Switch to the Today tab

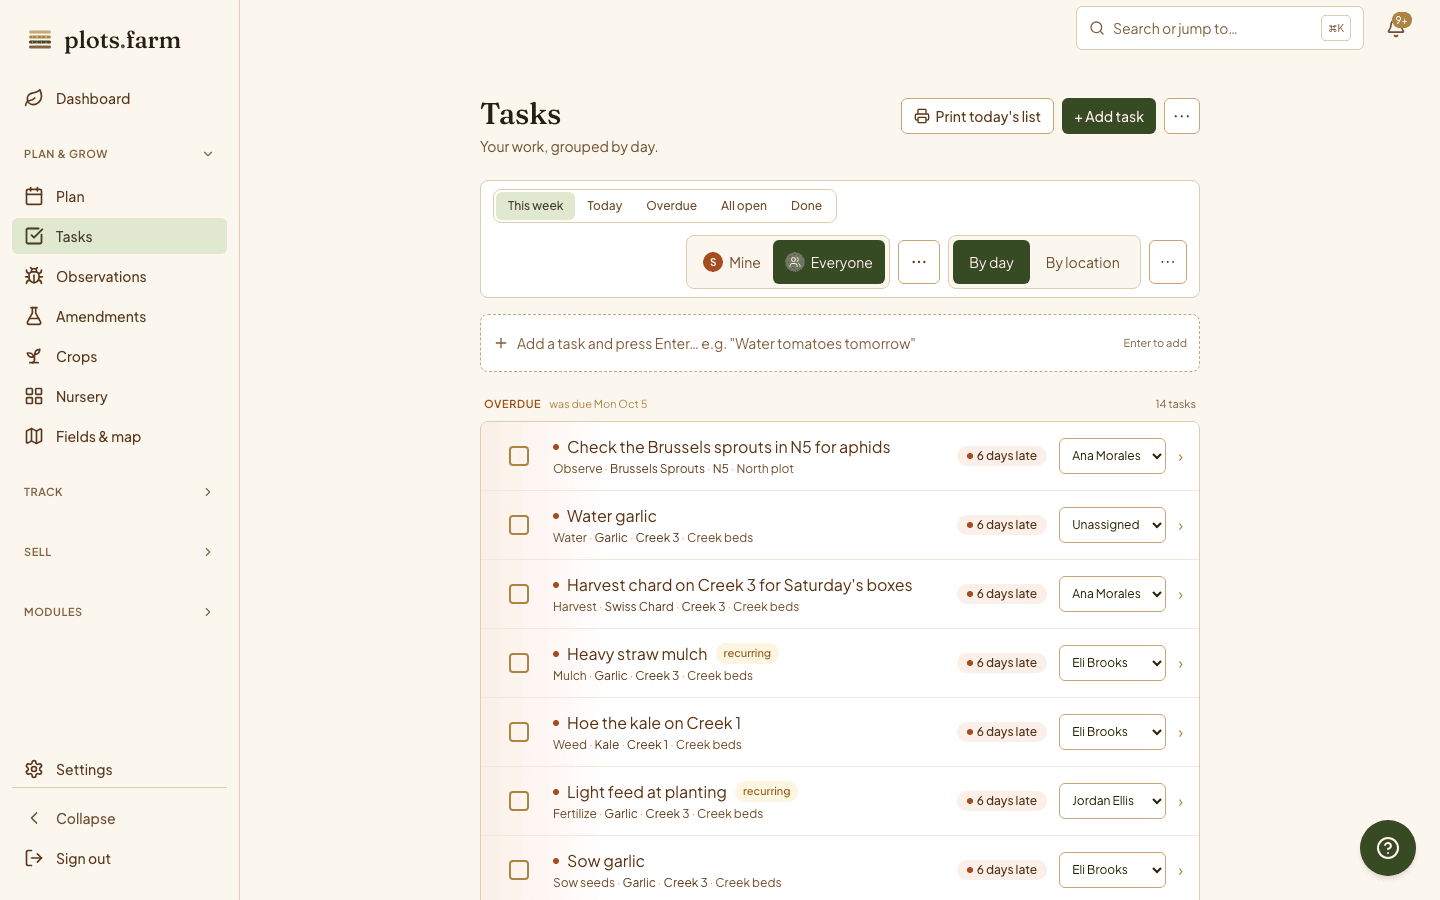coord(605,206)
